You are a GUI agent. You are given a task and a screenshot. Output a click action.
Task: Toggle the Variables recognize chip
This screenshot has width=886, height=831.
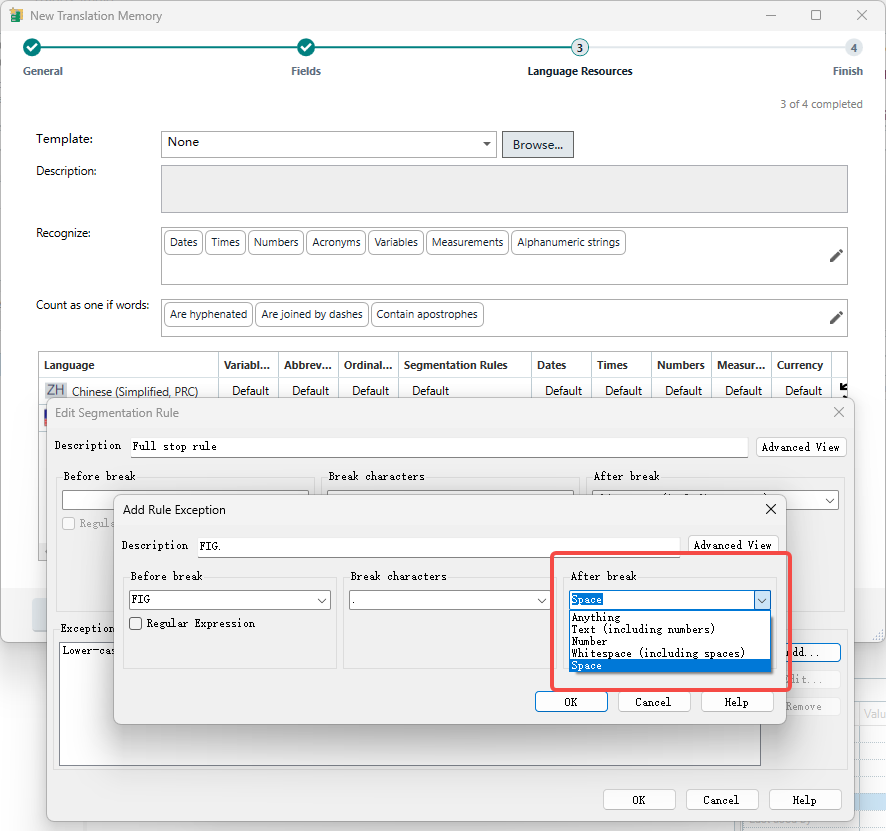coord(396,242)
